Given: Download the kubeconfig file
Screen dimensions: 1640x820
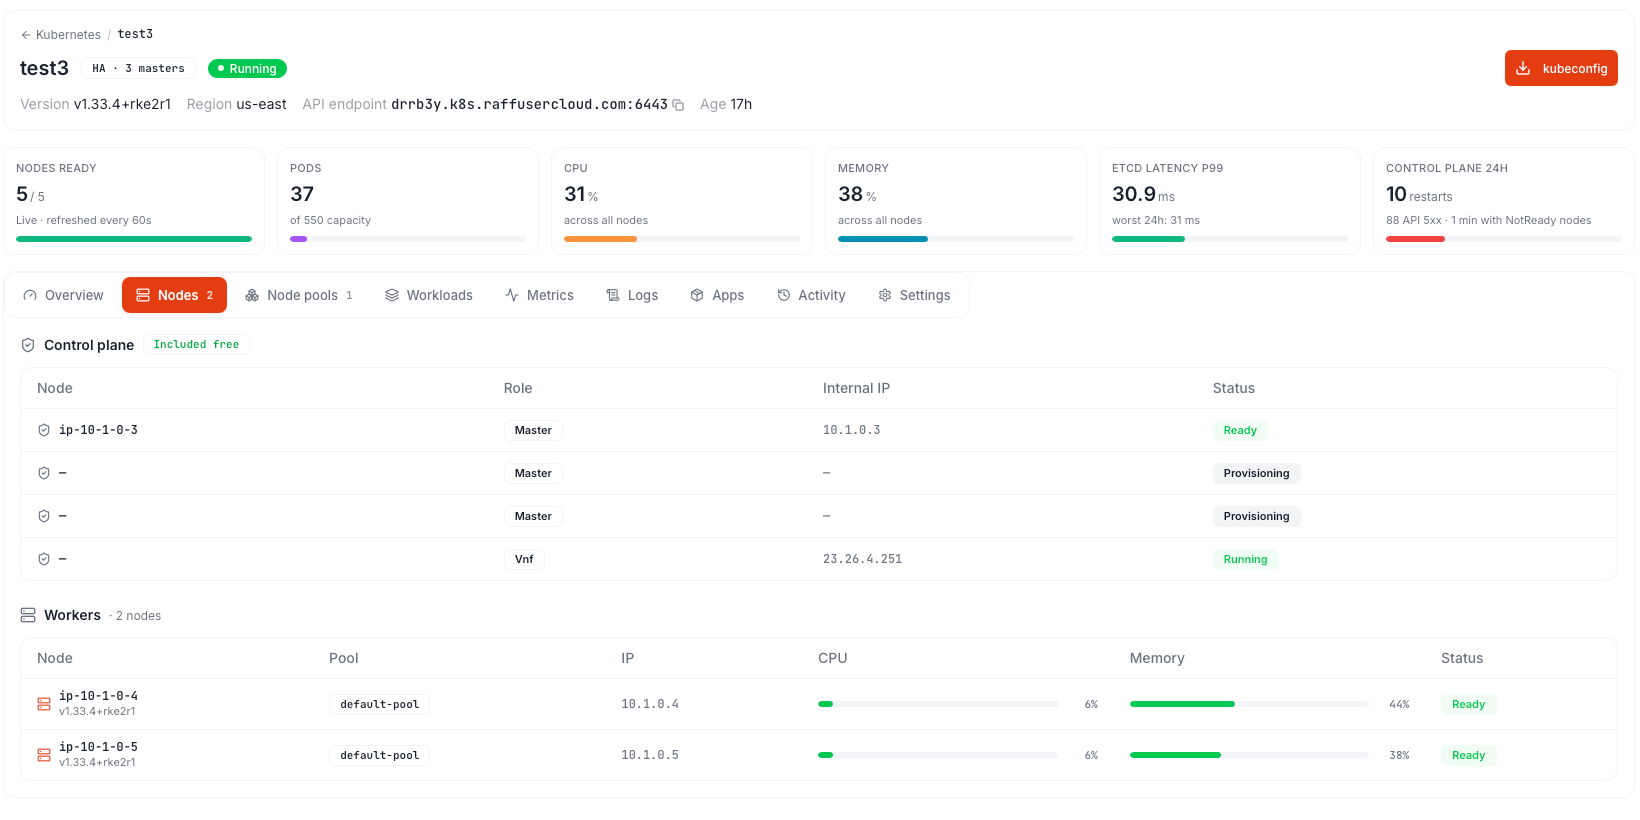Looking at the screenshot, I should click(x=1561, y=68).
